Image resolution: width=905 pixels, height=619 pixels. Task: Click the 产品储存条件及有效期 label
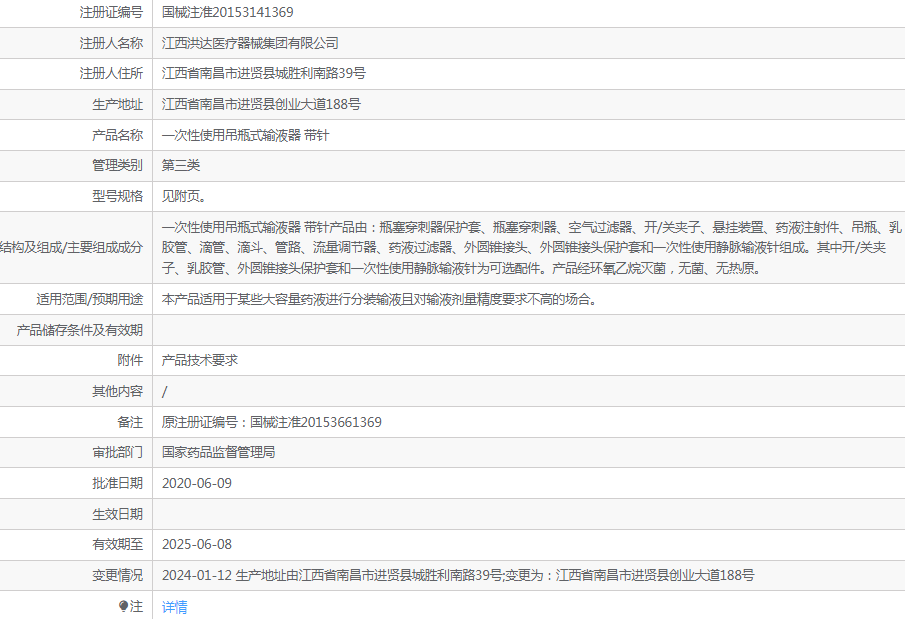tap(79, 330)
